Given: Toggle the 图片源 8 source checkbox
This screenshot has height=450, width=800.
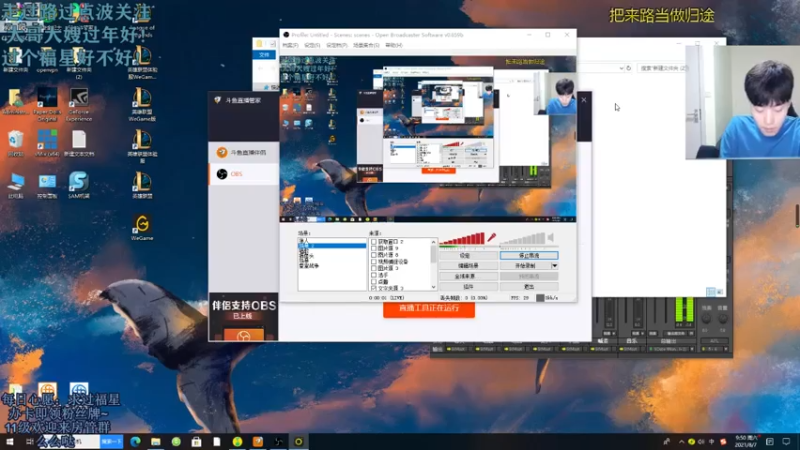Looking at the screenshot, I should (x=374, y=255).
